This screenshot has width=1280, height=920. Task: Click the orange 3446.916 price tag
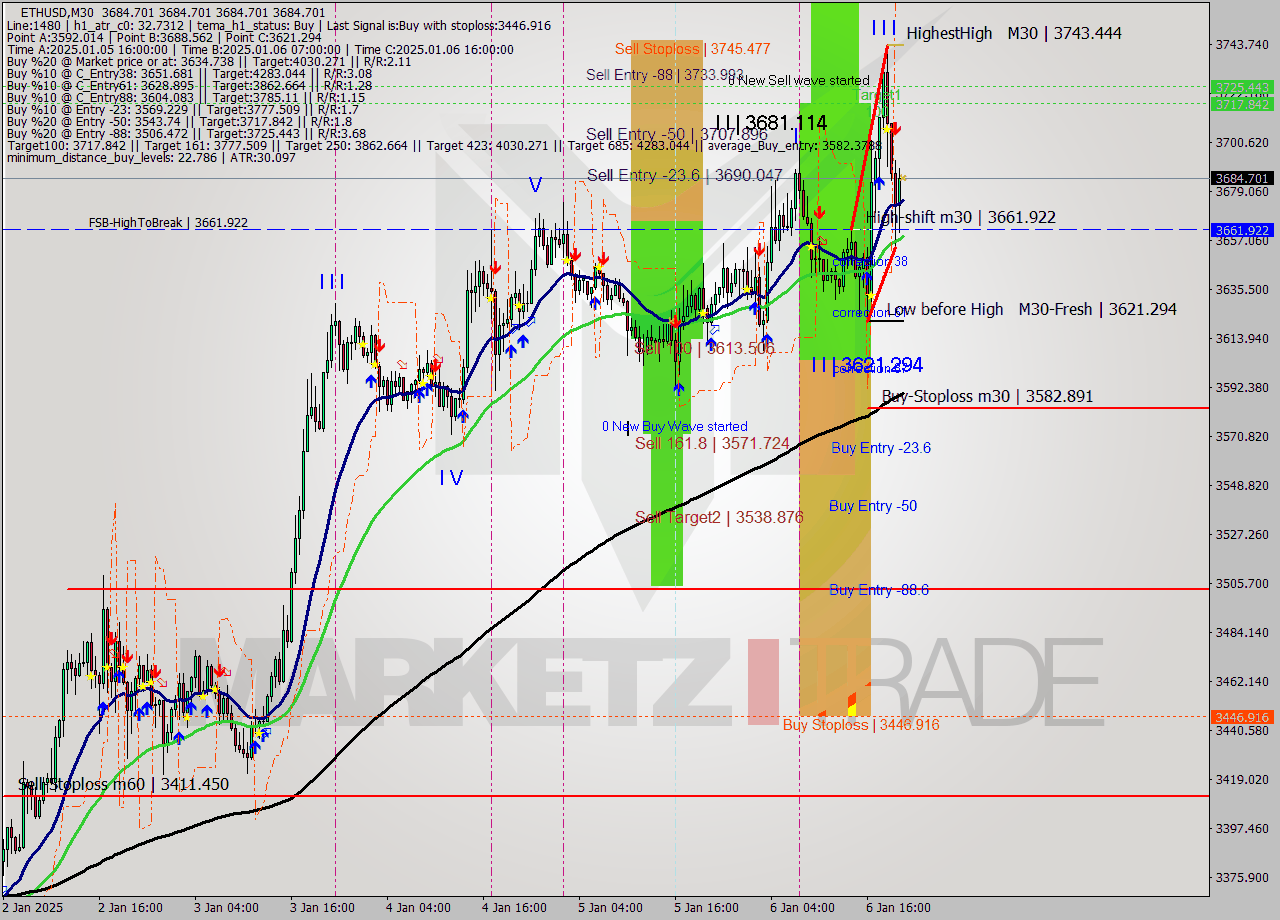pos(1241,717)
